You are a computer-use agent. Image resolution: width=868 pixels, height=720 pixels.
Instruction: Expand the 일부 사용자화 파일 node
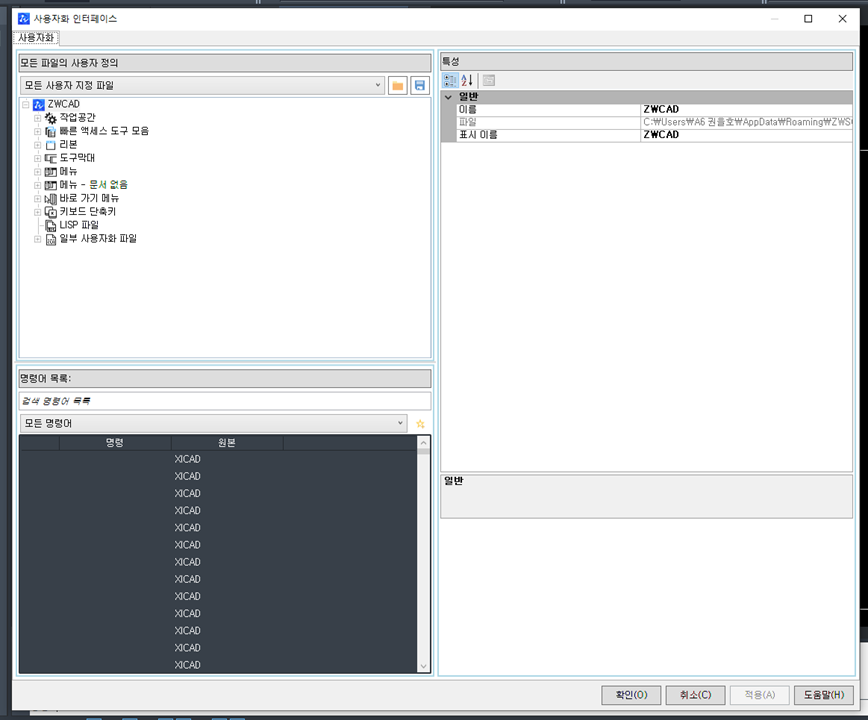pos(38,239)
